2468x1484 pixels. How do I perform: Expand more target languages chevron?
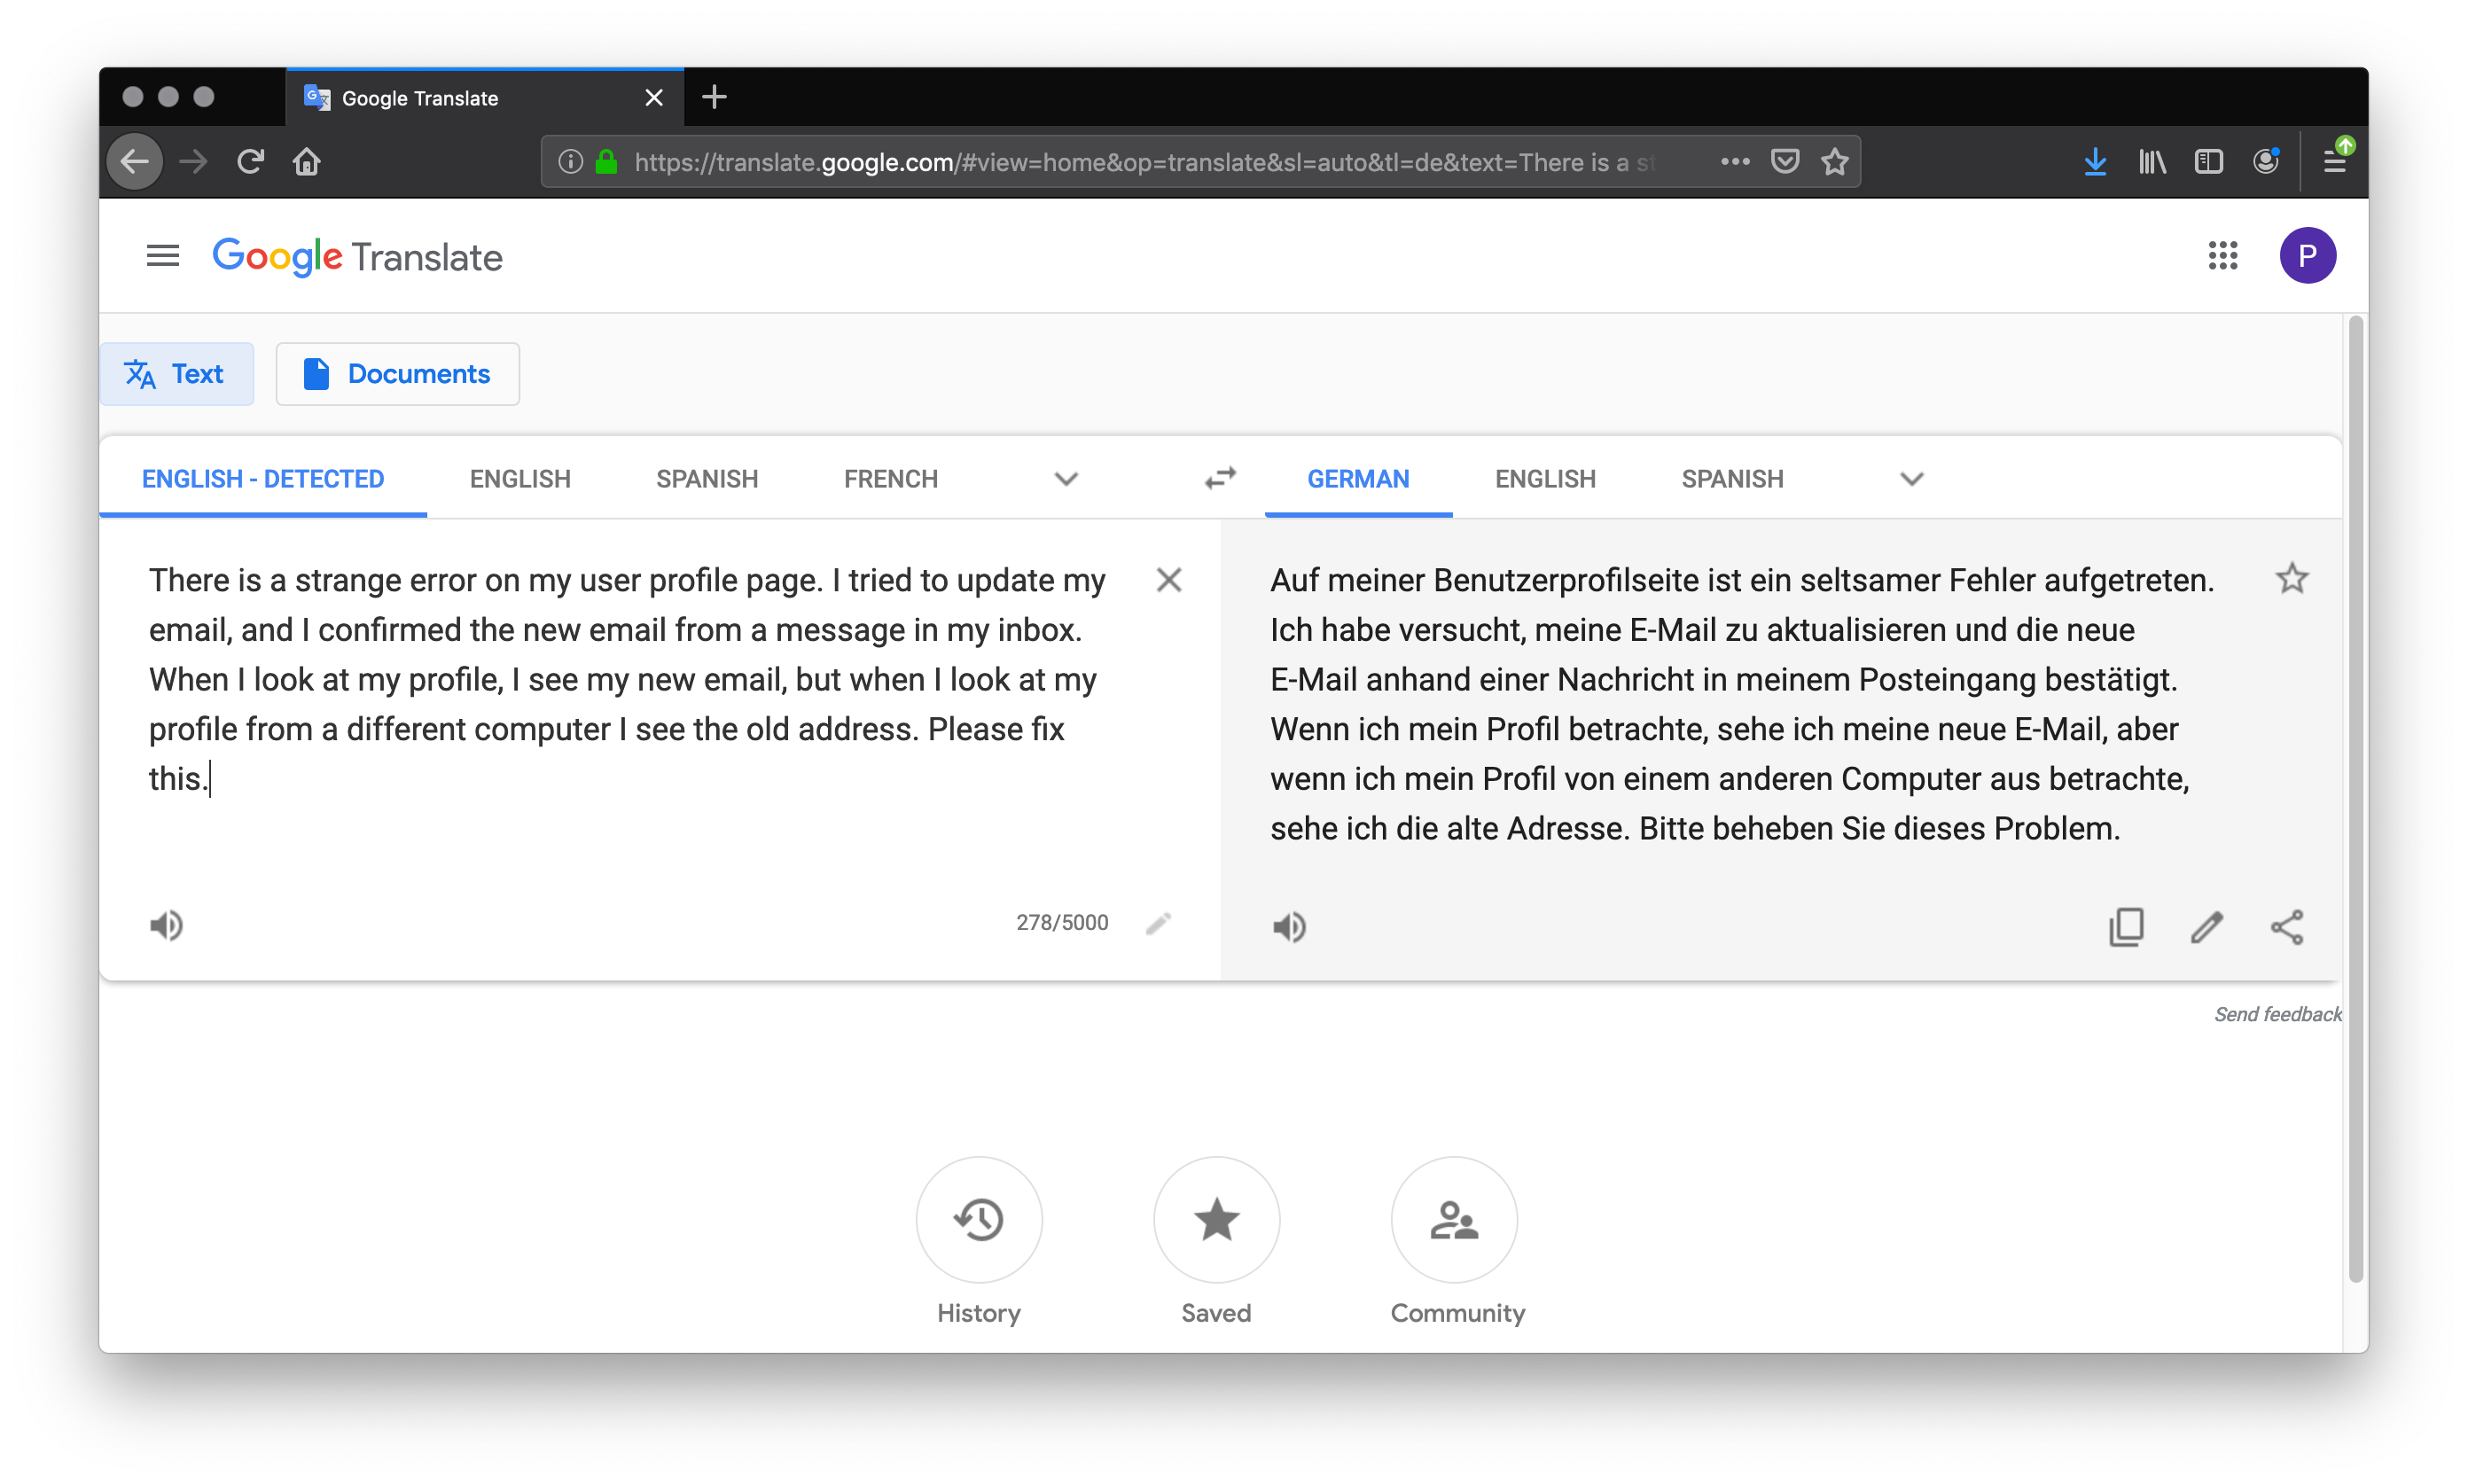click(x=1911, y=479)
